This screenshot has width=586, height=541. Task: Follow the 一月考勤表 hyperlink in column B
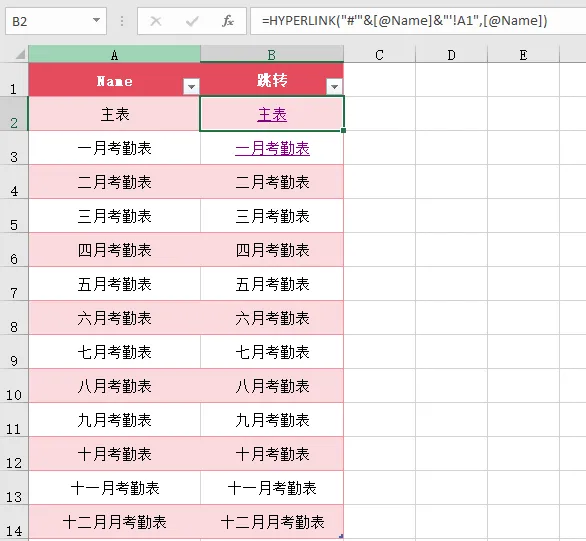point(272,148)
